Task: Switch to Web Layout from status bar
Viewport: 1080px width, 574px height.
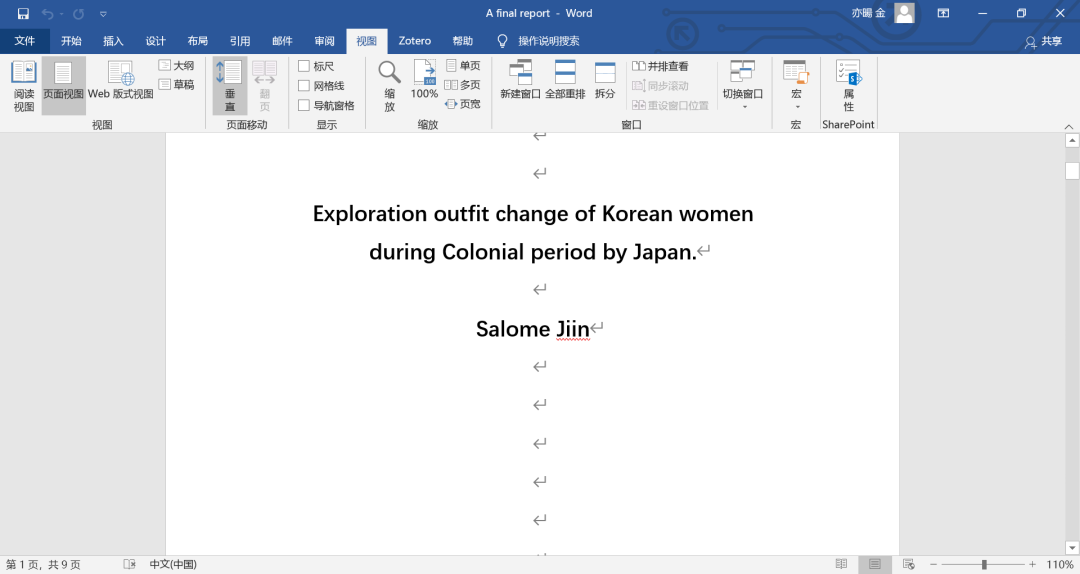Action: pyautogui.click(x=908, y=564)
